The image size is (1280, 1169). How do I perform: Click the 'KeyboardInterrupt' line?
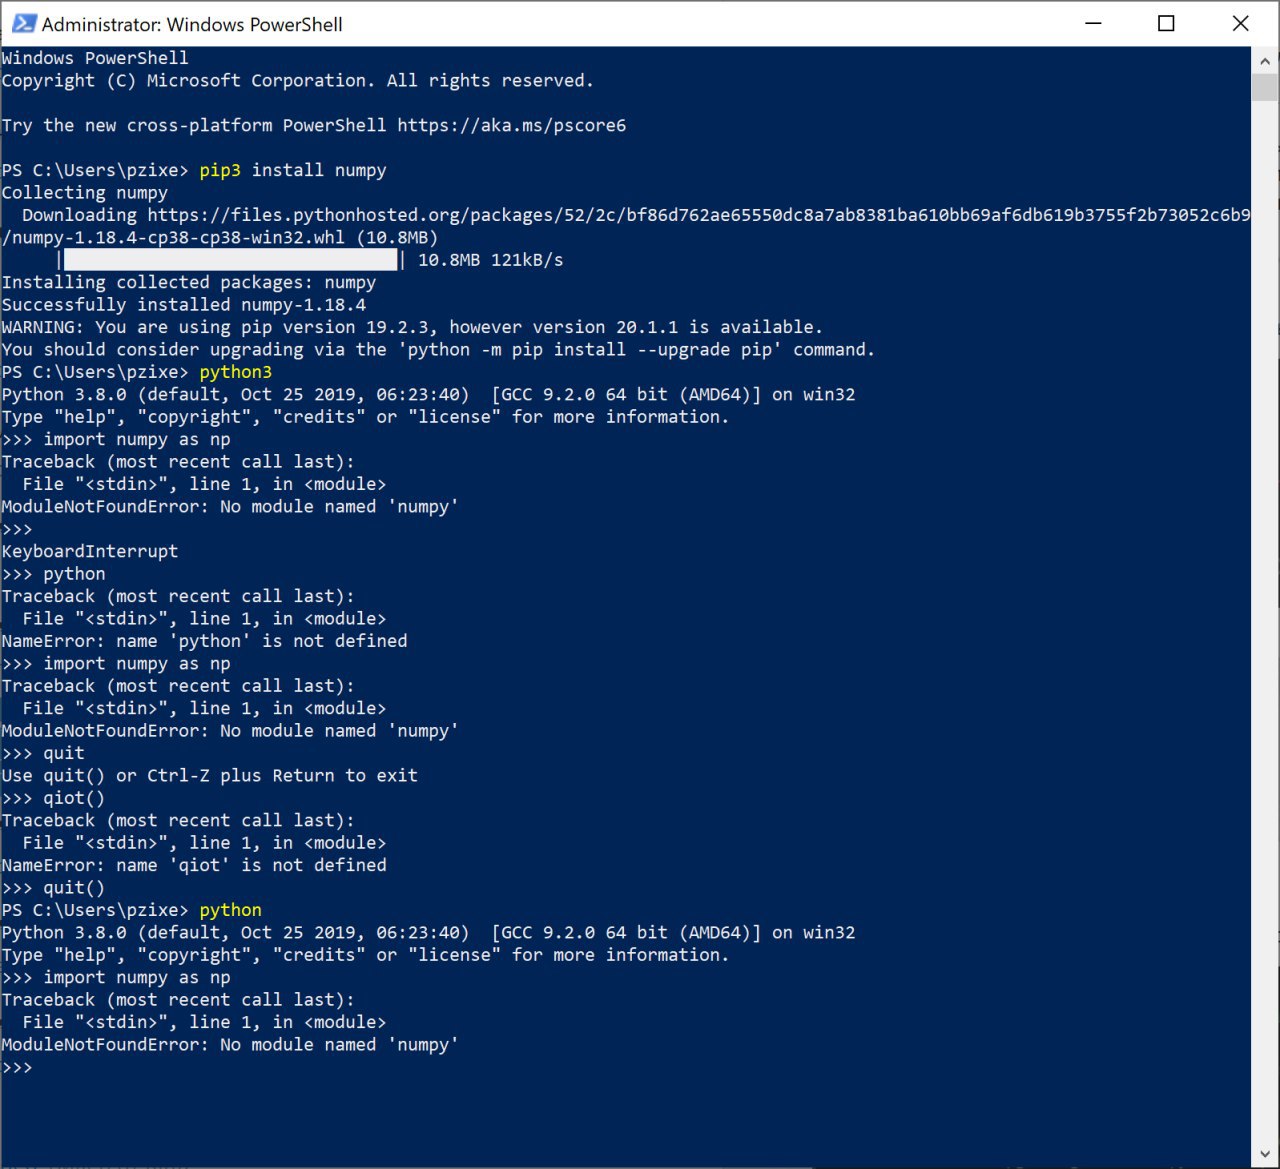point(90,551)
